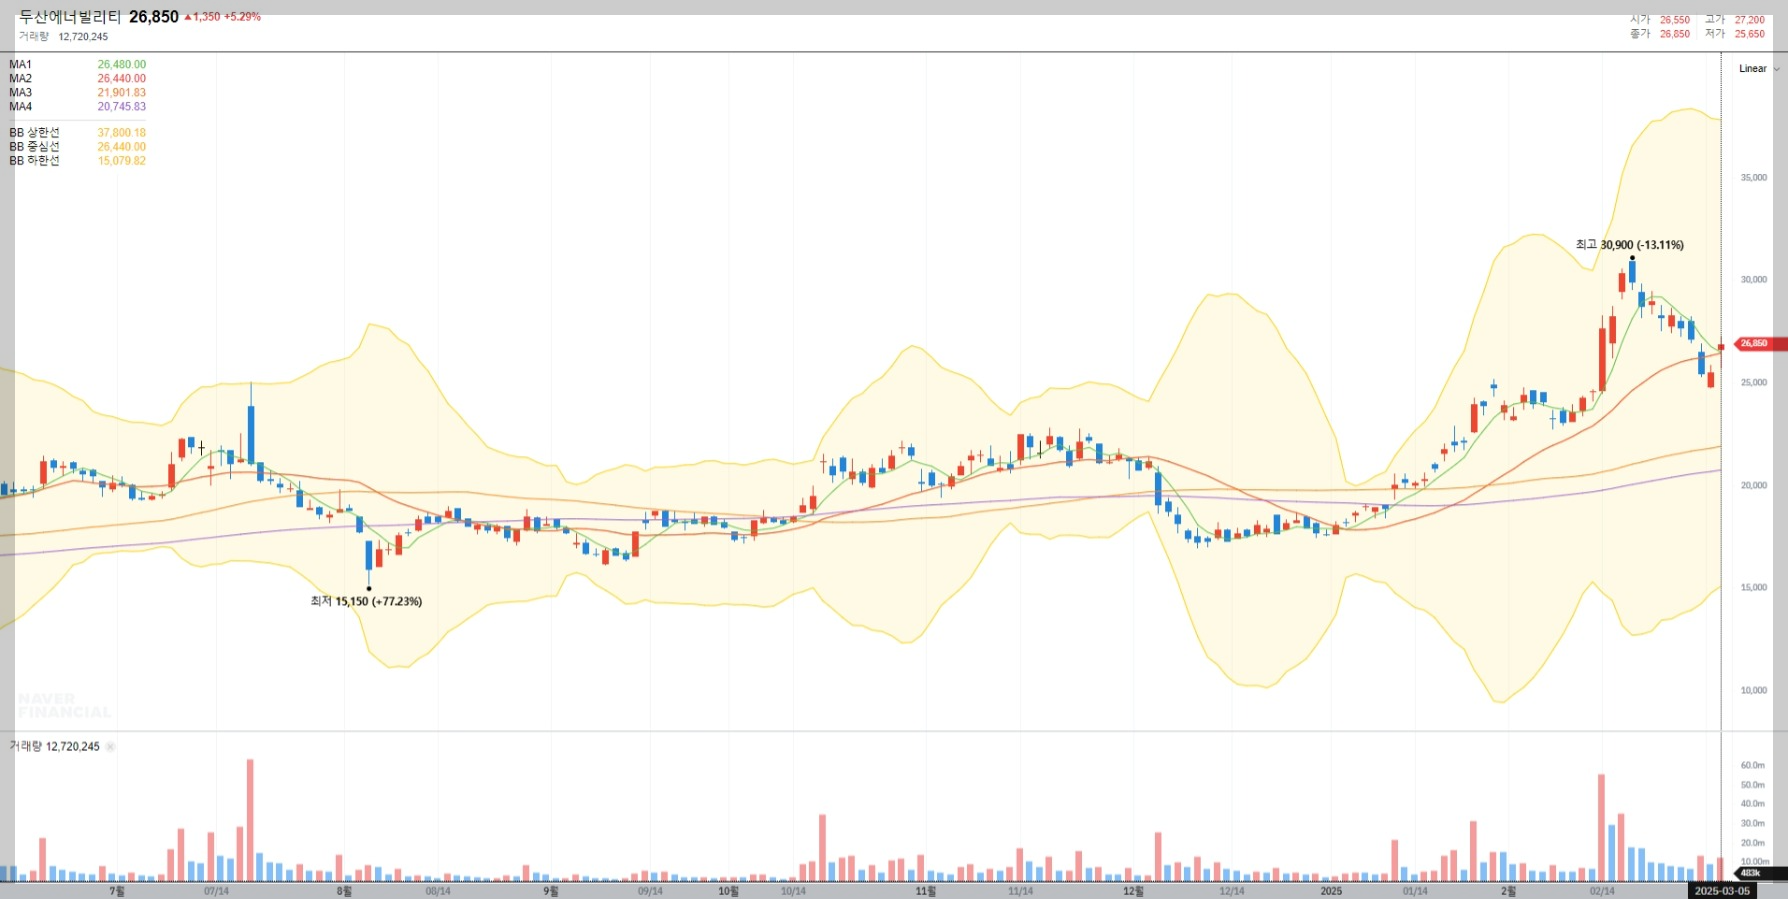Click the 25,000 price axis label
The height and width of the screenshot is (899, 1788).
[1753, 383]
